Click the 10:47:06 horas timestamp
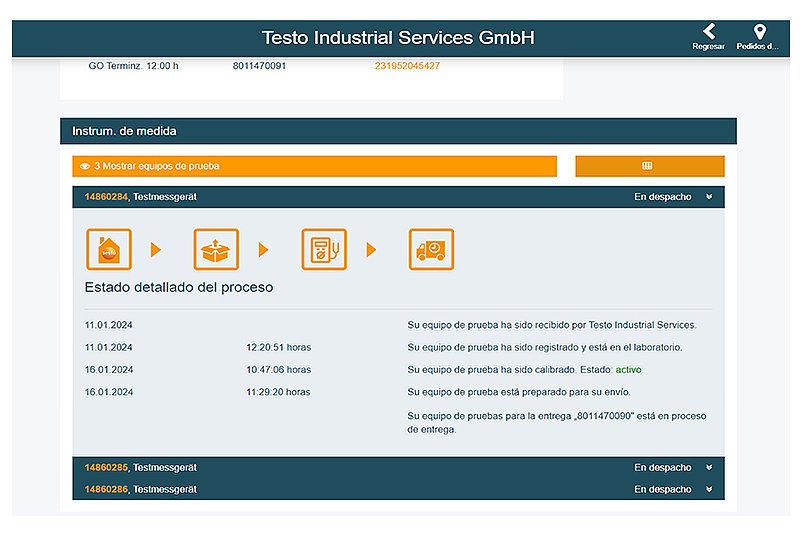The image size is (802, 536). [x=279, y=370]
